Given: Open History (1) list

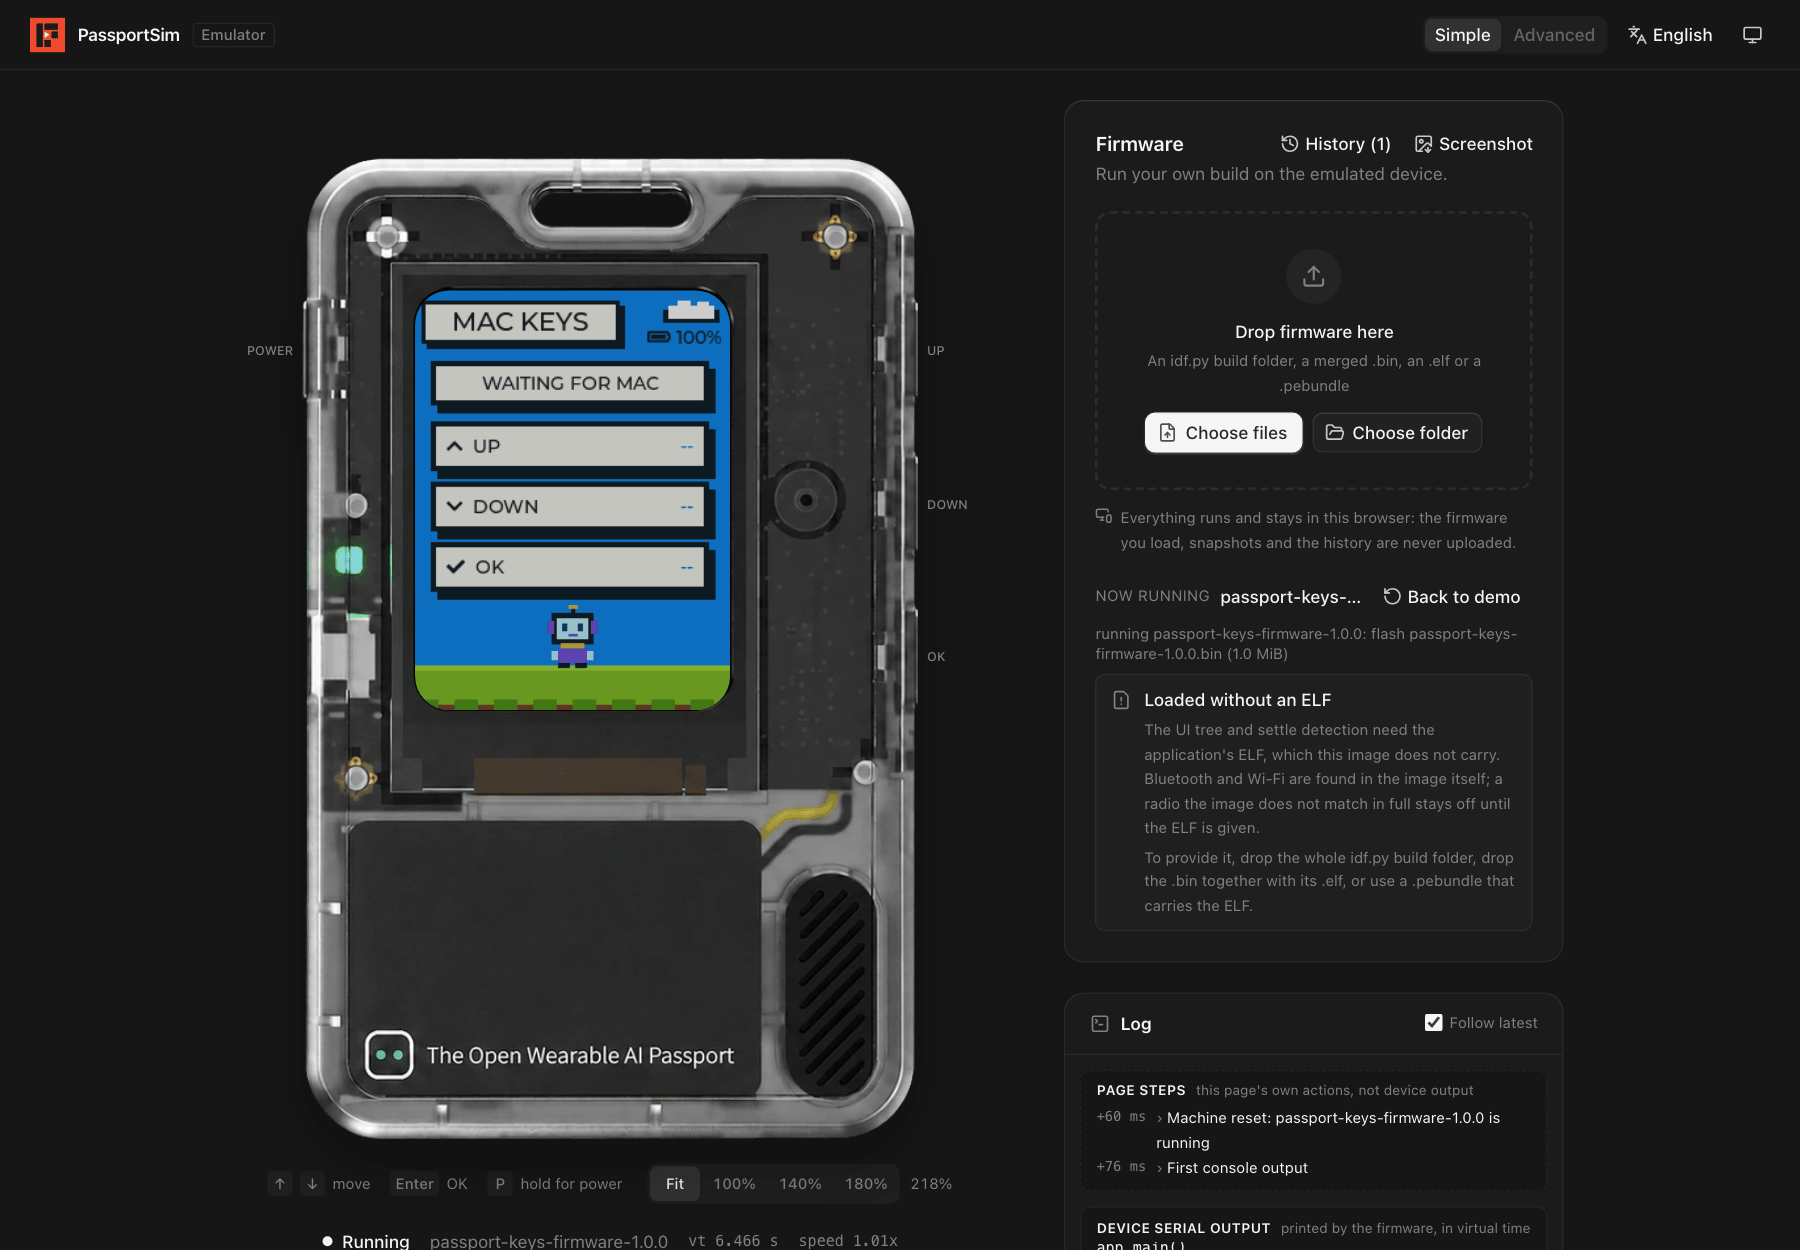Looking at the screenshot, I should pos(1336,144).
